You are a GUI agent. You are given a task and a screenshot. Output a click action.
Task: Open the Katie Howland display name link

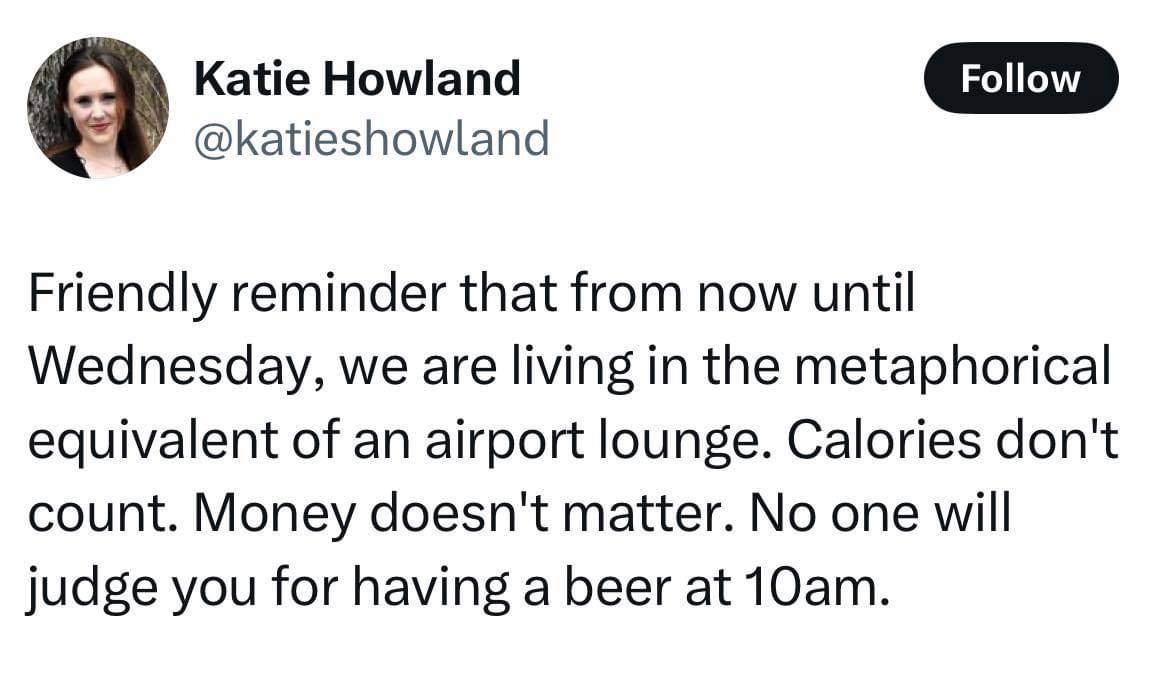(357, 78)
